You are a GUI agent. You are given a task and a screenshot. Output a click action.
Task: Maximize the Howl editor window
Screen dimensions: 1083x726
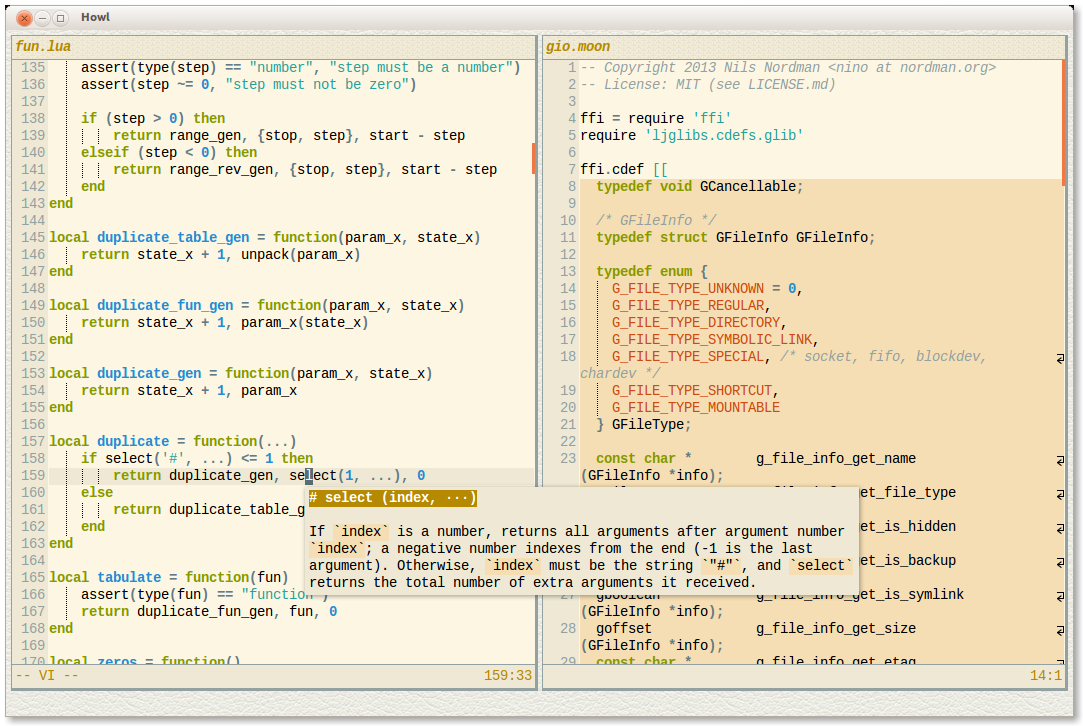pyautogui.click(x=60, y=18)
